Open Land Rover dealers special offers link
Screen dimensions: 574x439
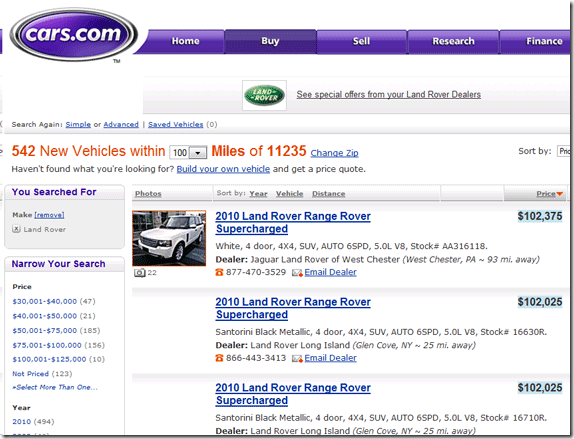(x=388, y=94)
